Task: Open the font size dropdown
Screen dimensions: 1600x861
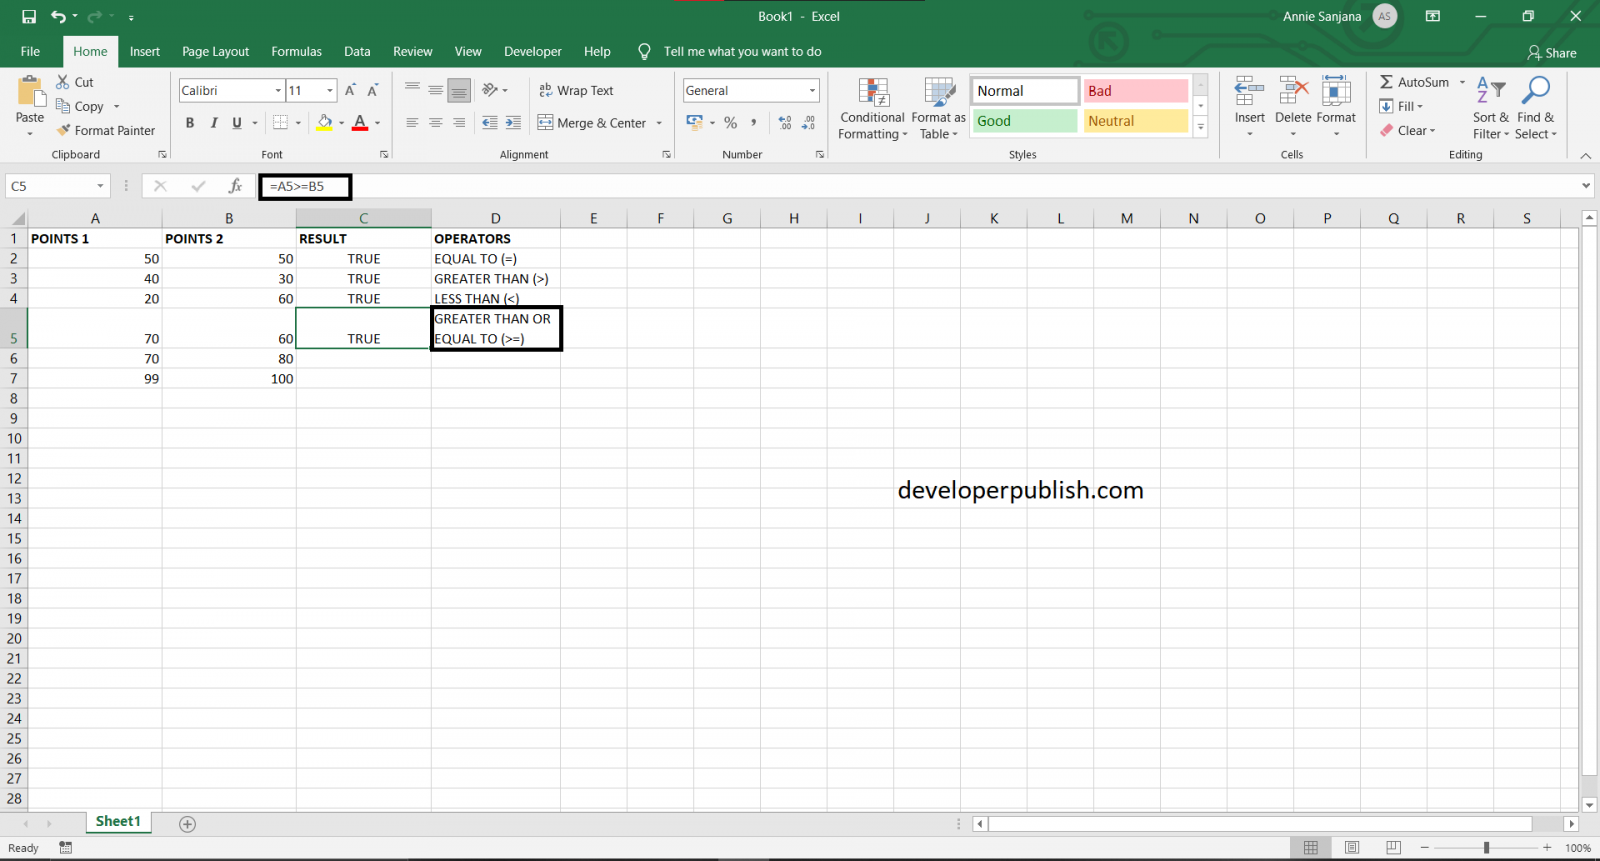Action: (x=330, y=90)
